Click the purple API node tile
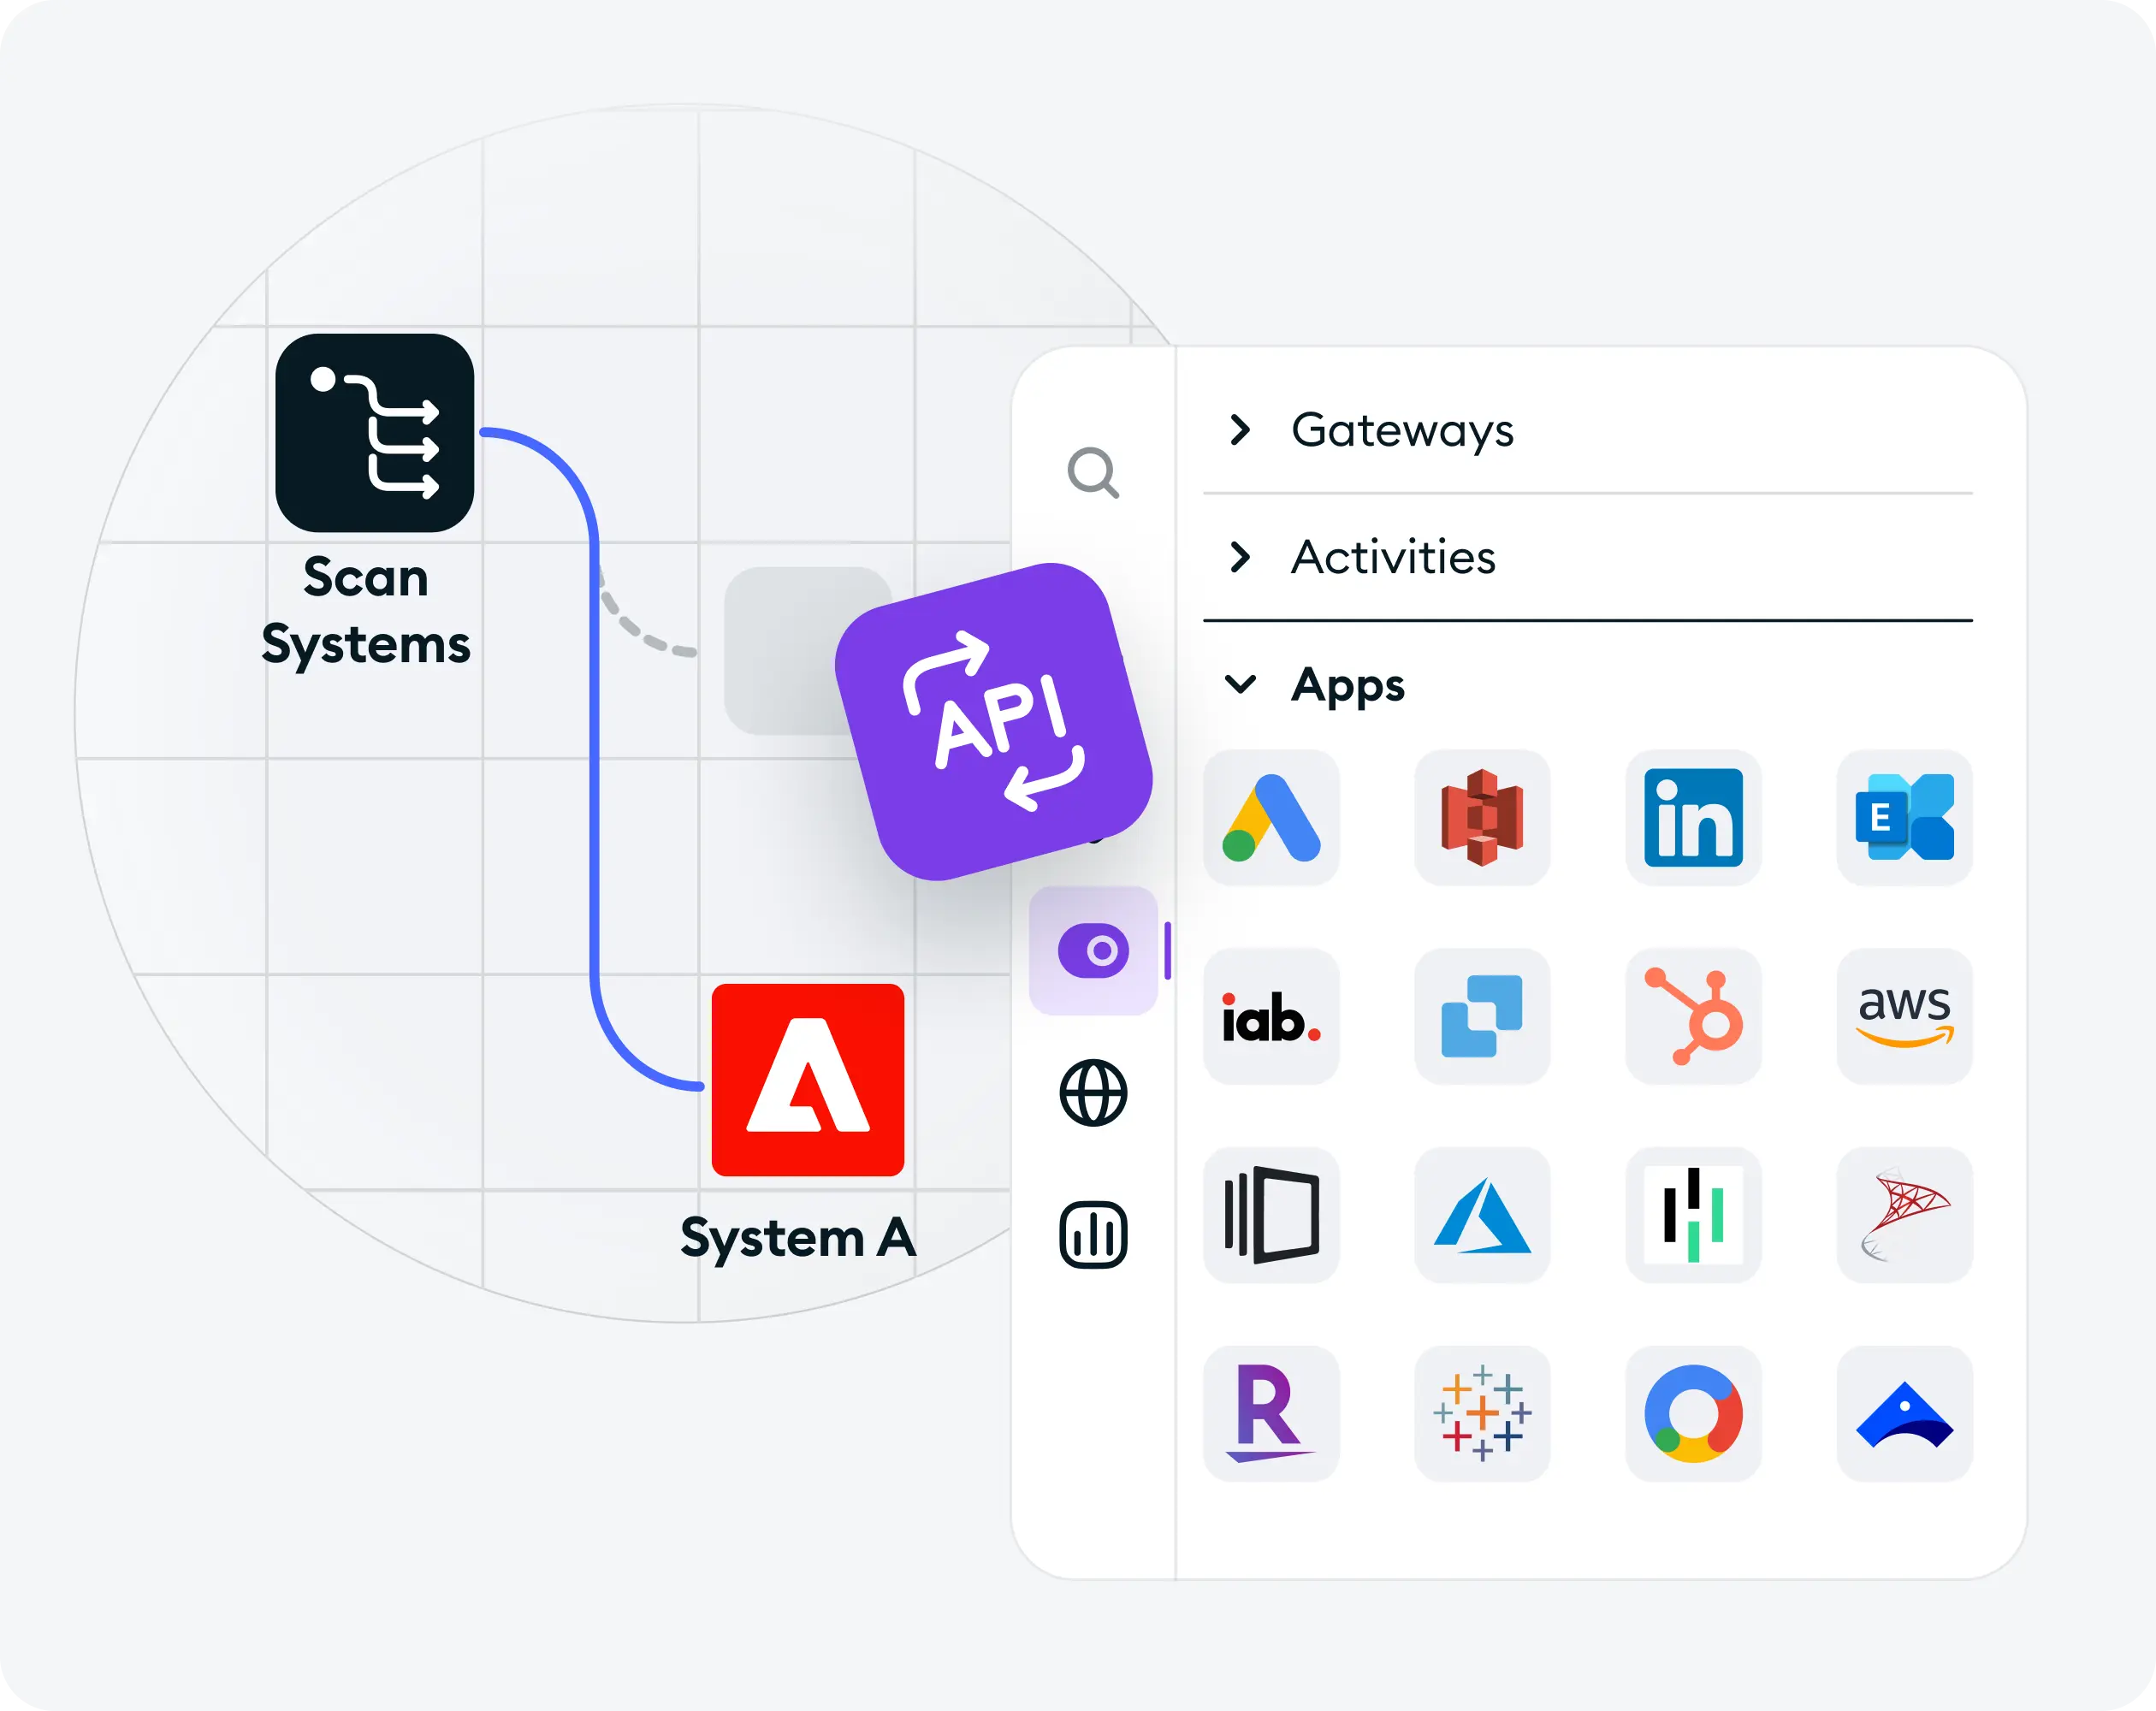This screenshot has height=1711, width=2156. coord(993,721)
